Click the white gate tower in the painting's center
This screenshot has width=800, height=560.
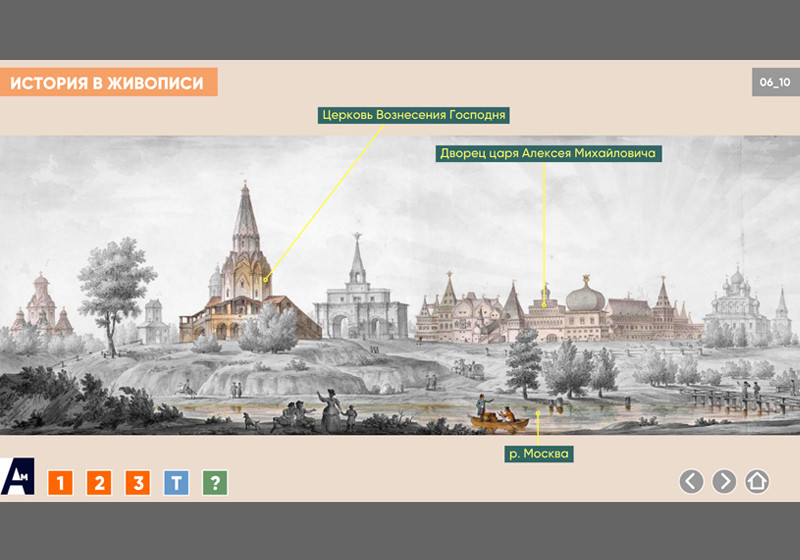point(359,295)
